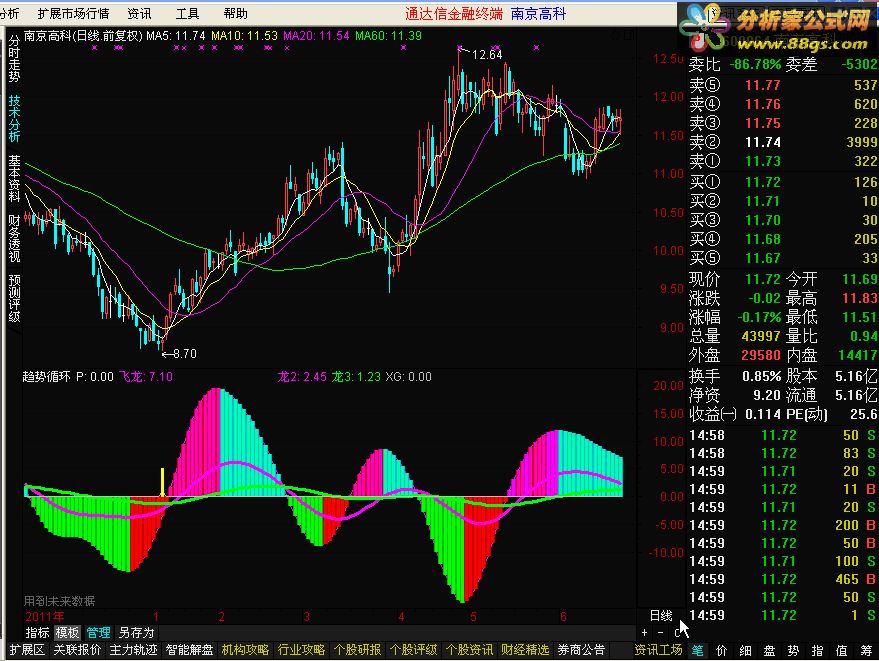Click the 12.64 high price marker

(x=487, y=55)
